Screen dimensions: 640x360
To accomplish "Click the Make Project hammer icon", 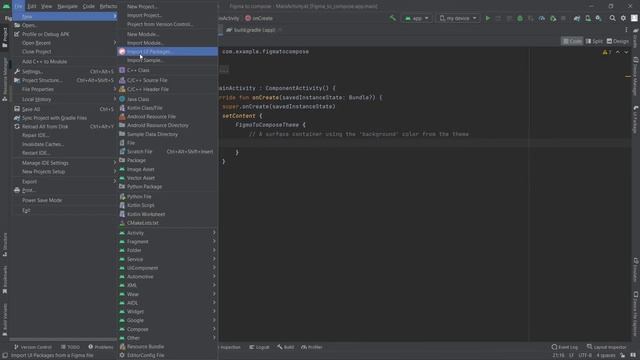I will click(393, 18).
